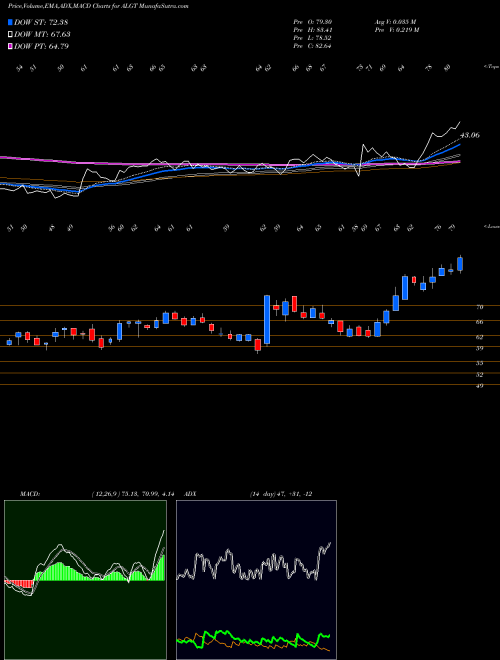Click the 52 price axis label

[x=479, y=374]
